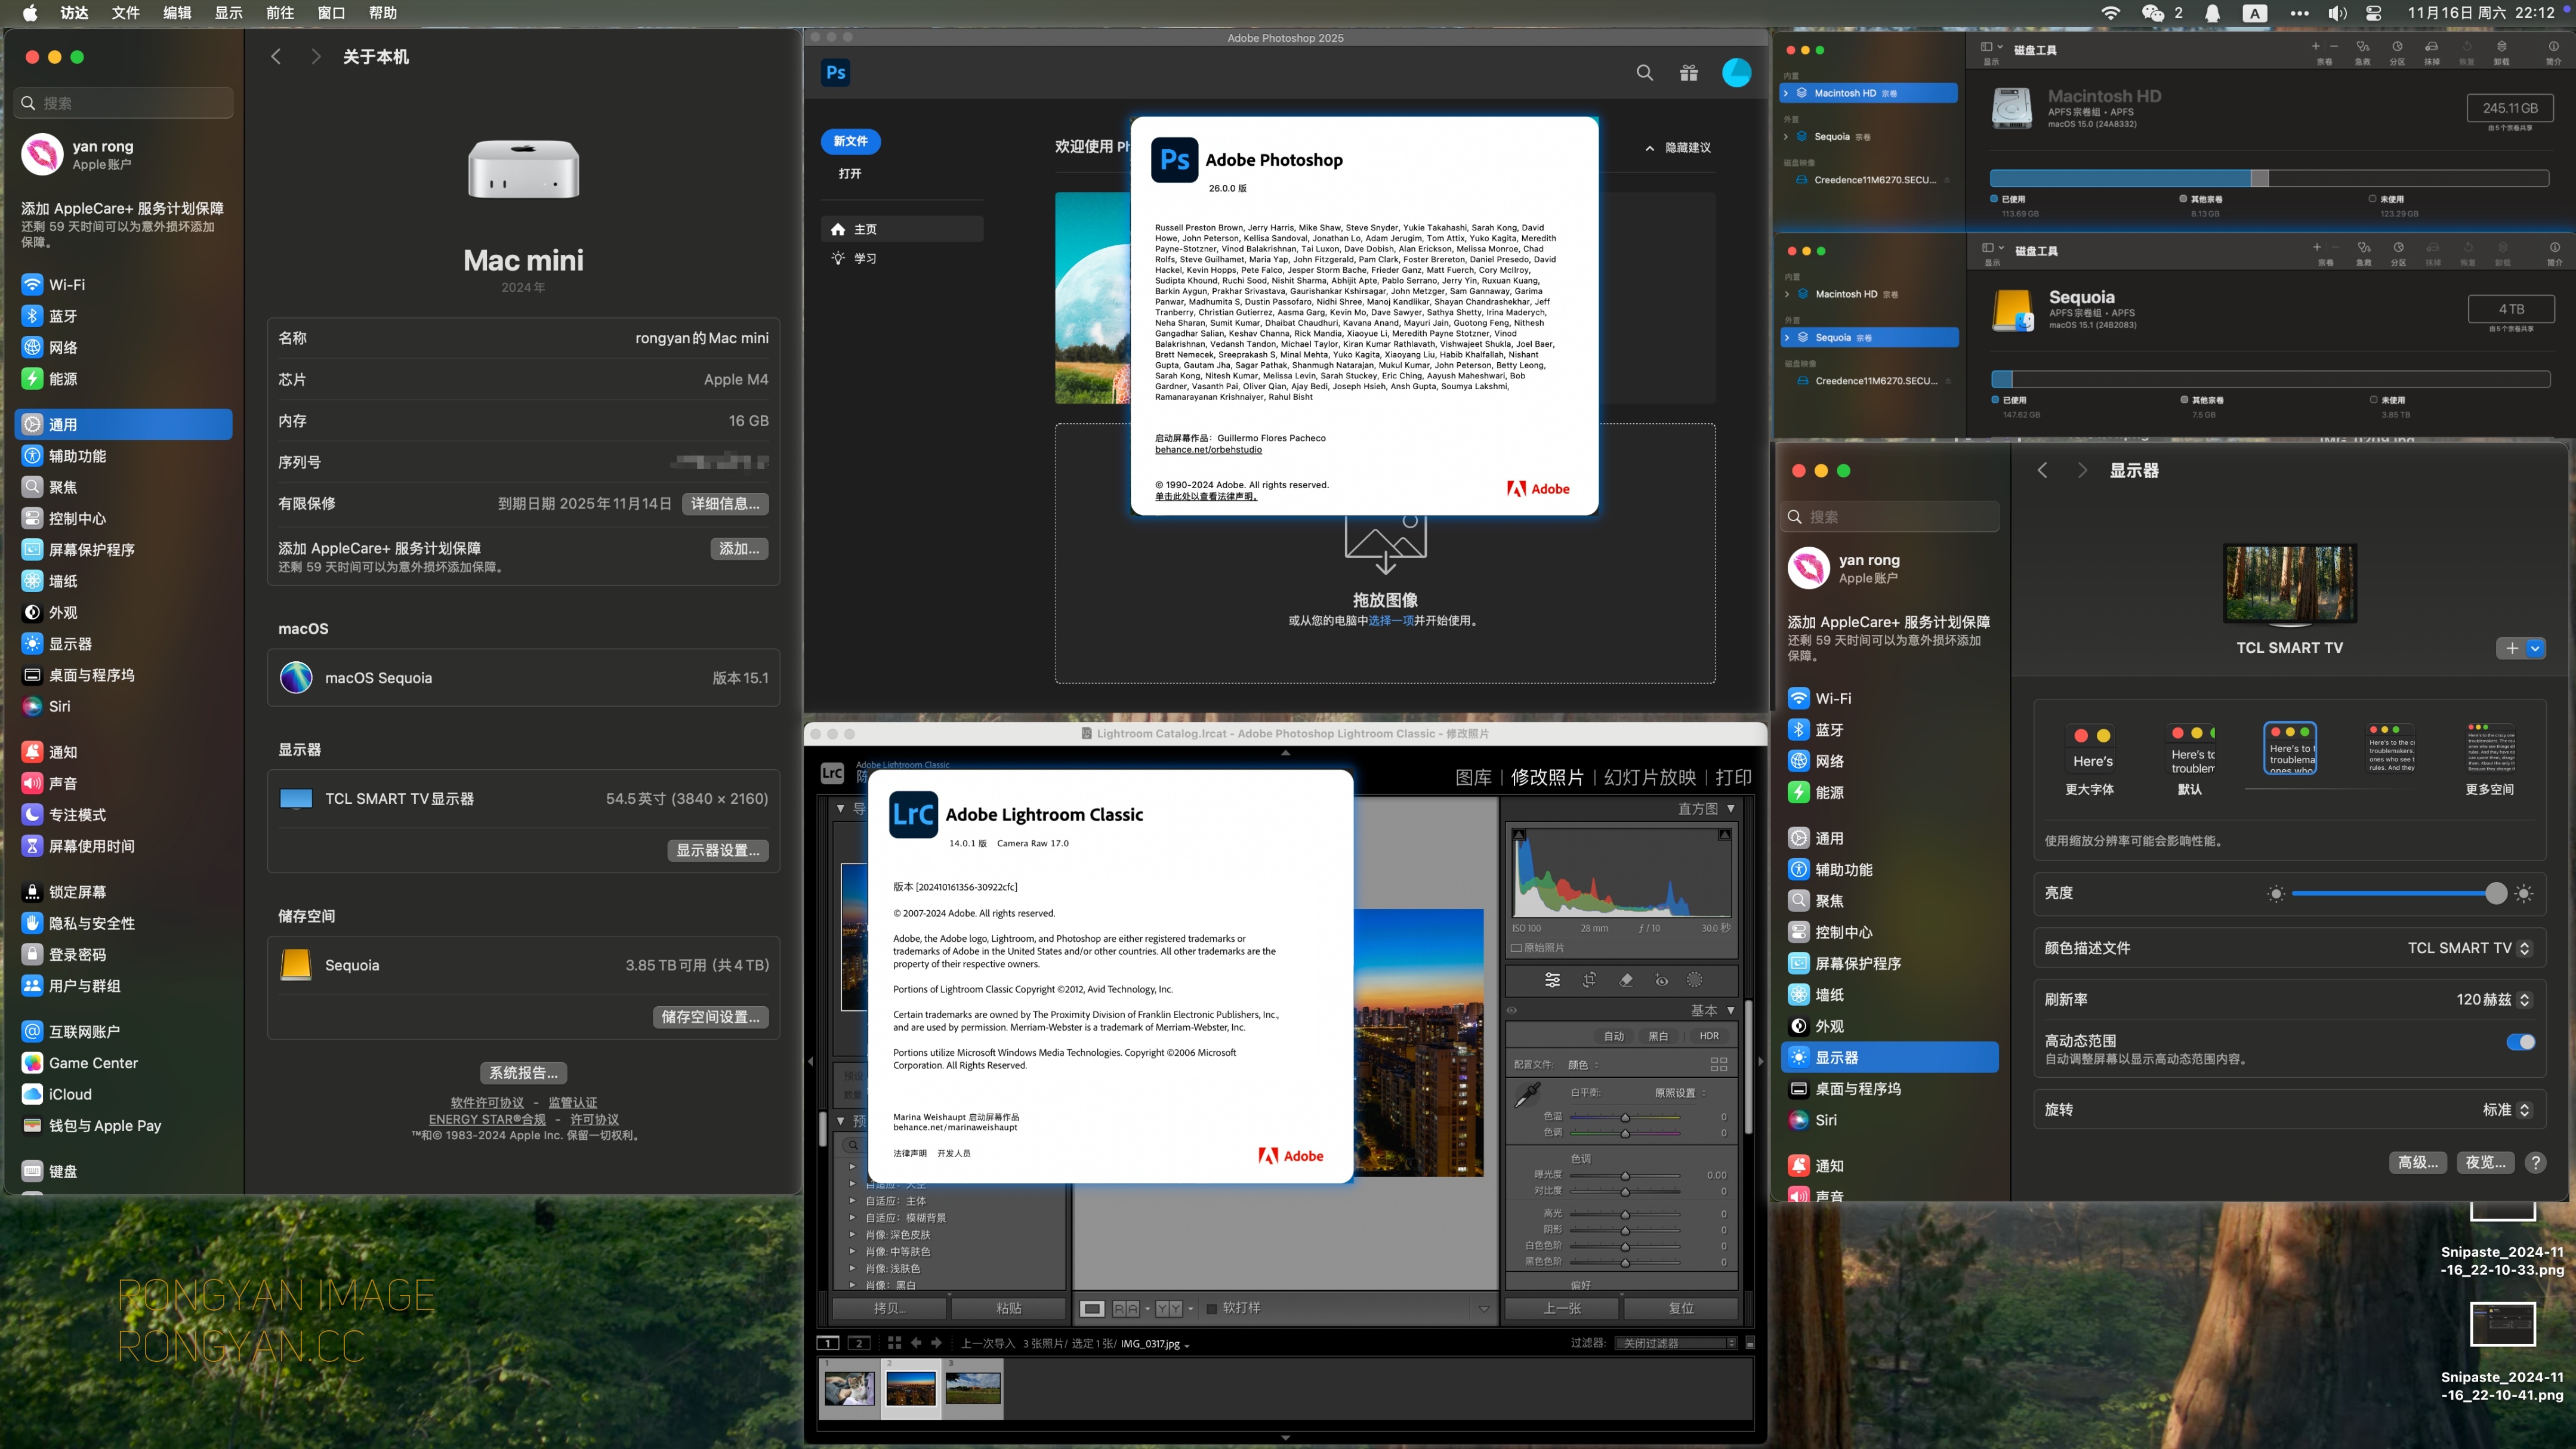This screenshot has width=2576, height=1449.
Task: Add volume with plus in Sequoia Disk Utility
Action: (x=2316, y=247)
